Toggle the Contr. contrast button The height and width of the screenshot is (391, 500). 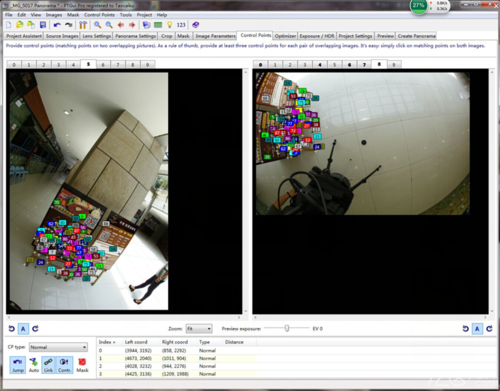click(x=64, y=365)
